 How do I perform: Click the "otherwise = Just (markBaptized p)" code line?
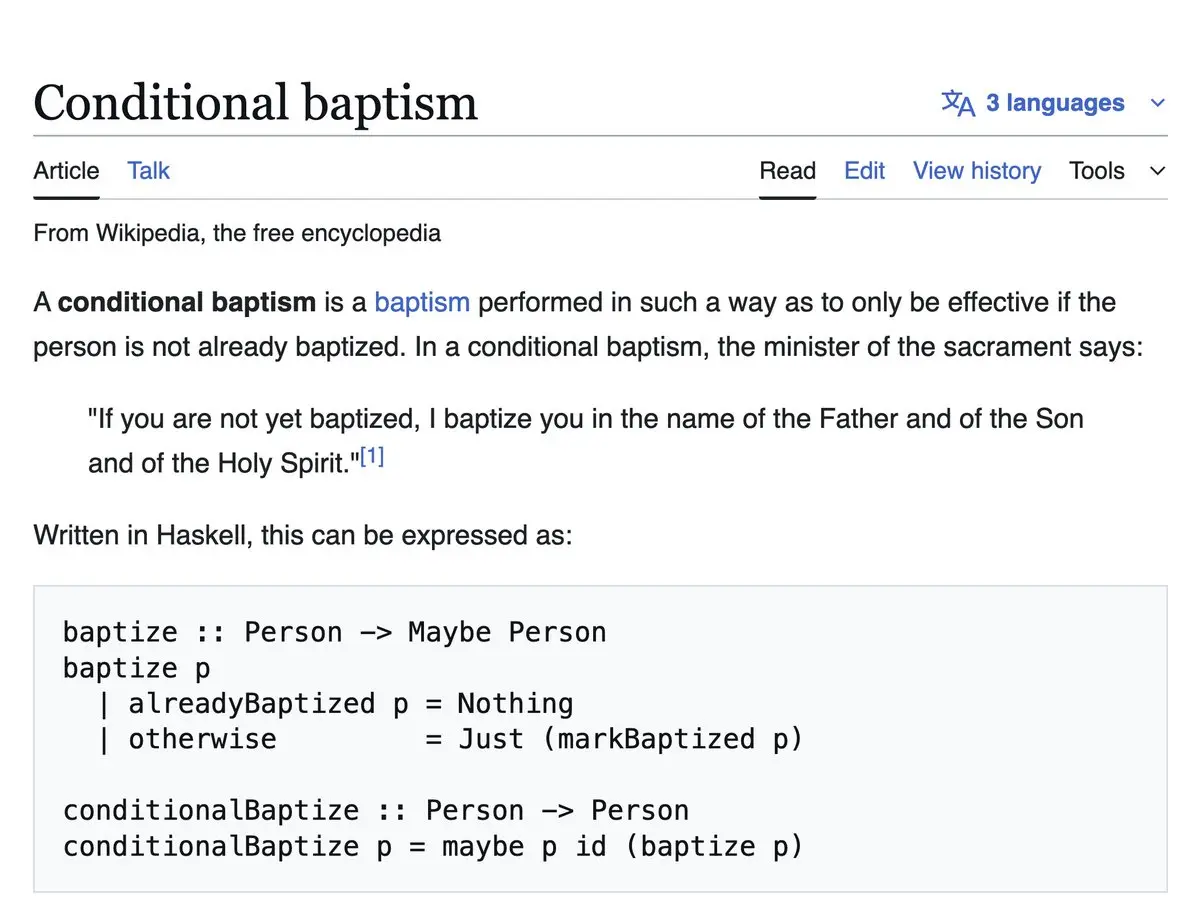465,739
